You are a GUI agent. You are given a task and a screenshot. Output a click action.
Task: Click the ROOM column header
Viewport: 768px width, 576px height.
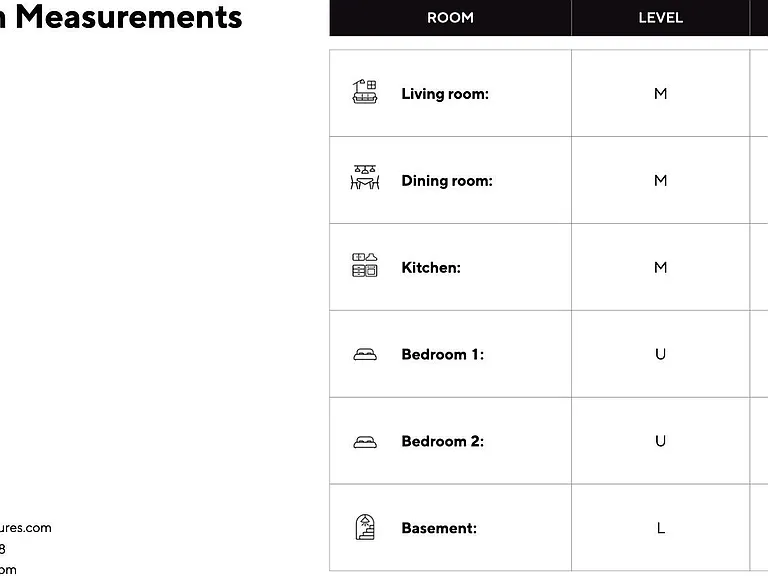(x=450, y=18)
